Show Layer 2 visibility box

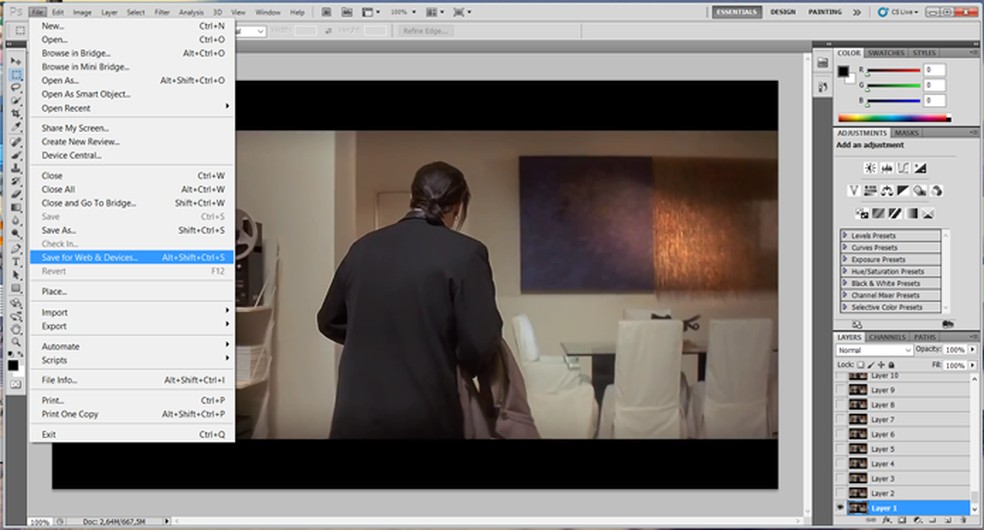click(x=840, y=493)
